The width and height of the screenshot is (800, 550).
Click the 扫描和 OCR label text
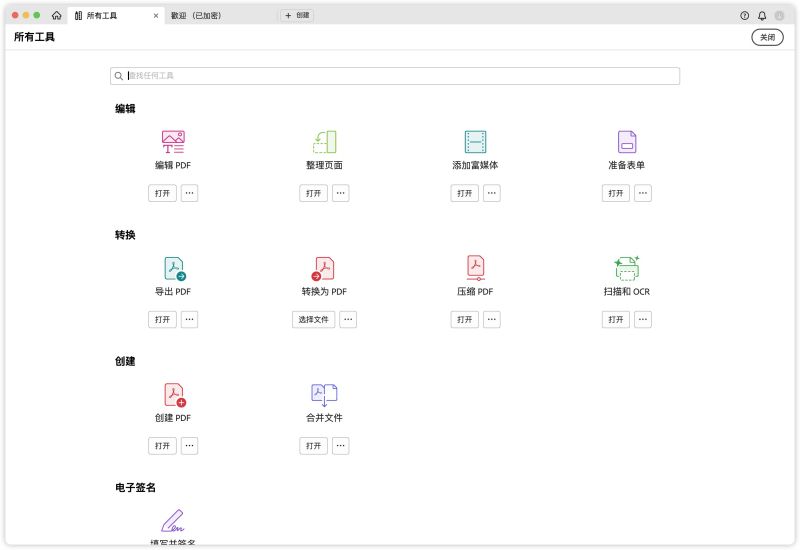point(627,292)
